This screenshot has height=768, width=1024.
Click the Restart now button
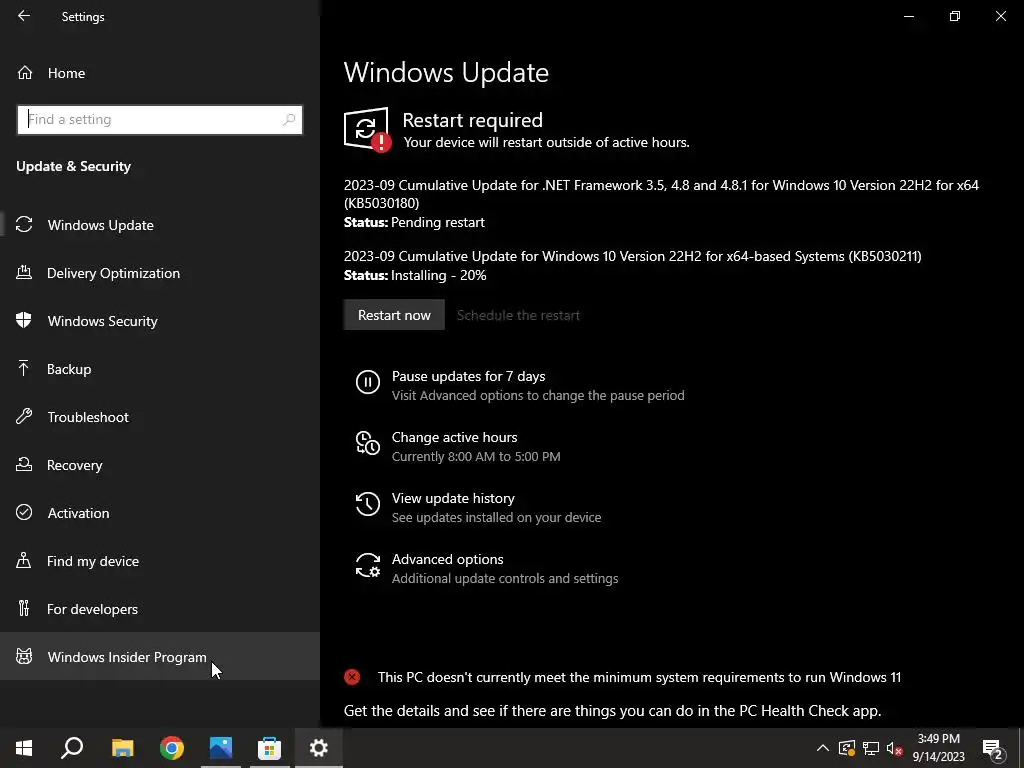394,315
